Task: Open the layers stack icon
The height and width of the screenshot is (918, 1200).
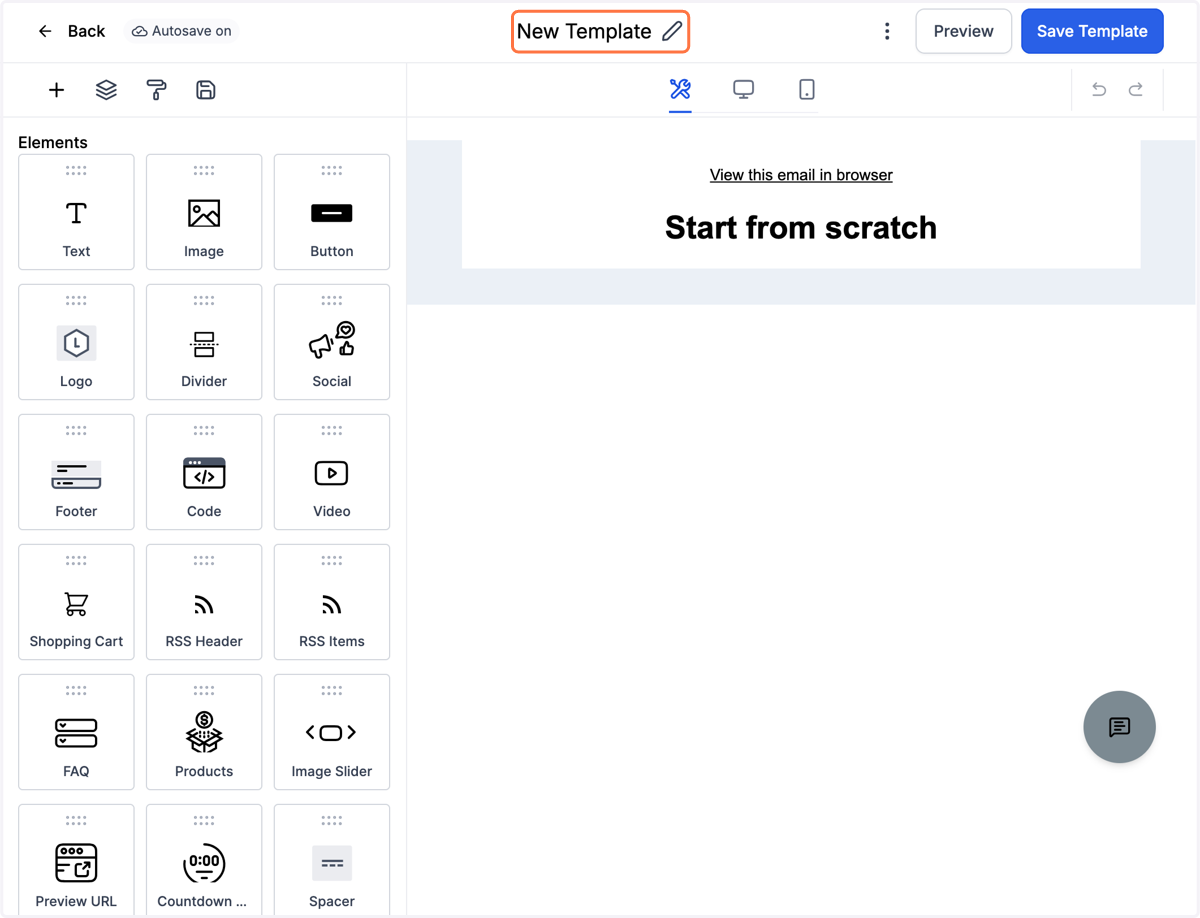Action: tap(106, 90)
